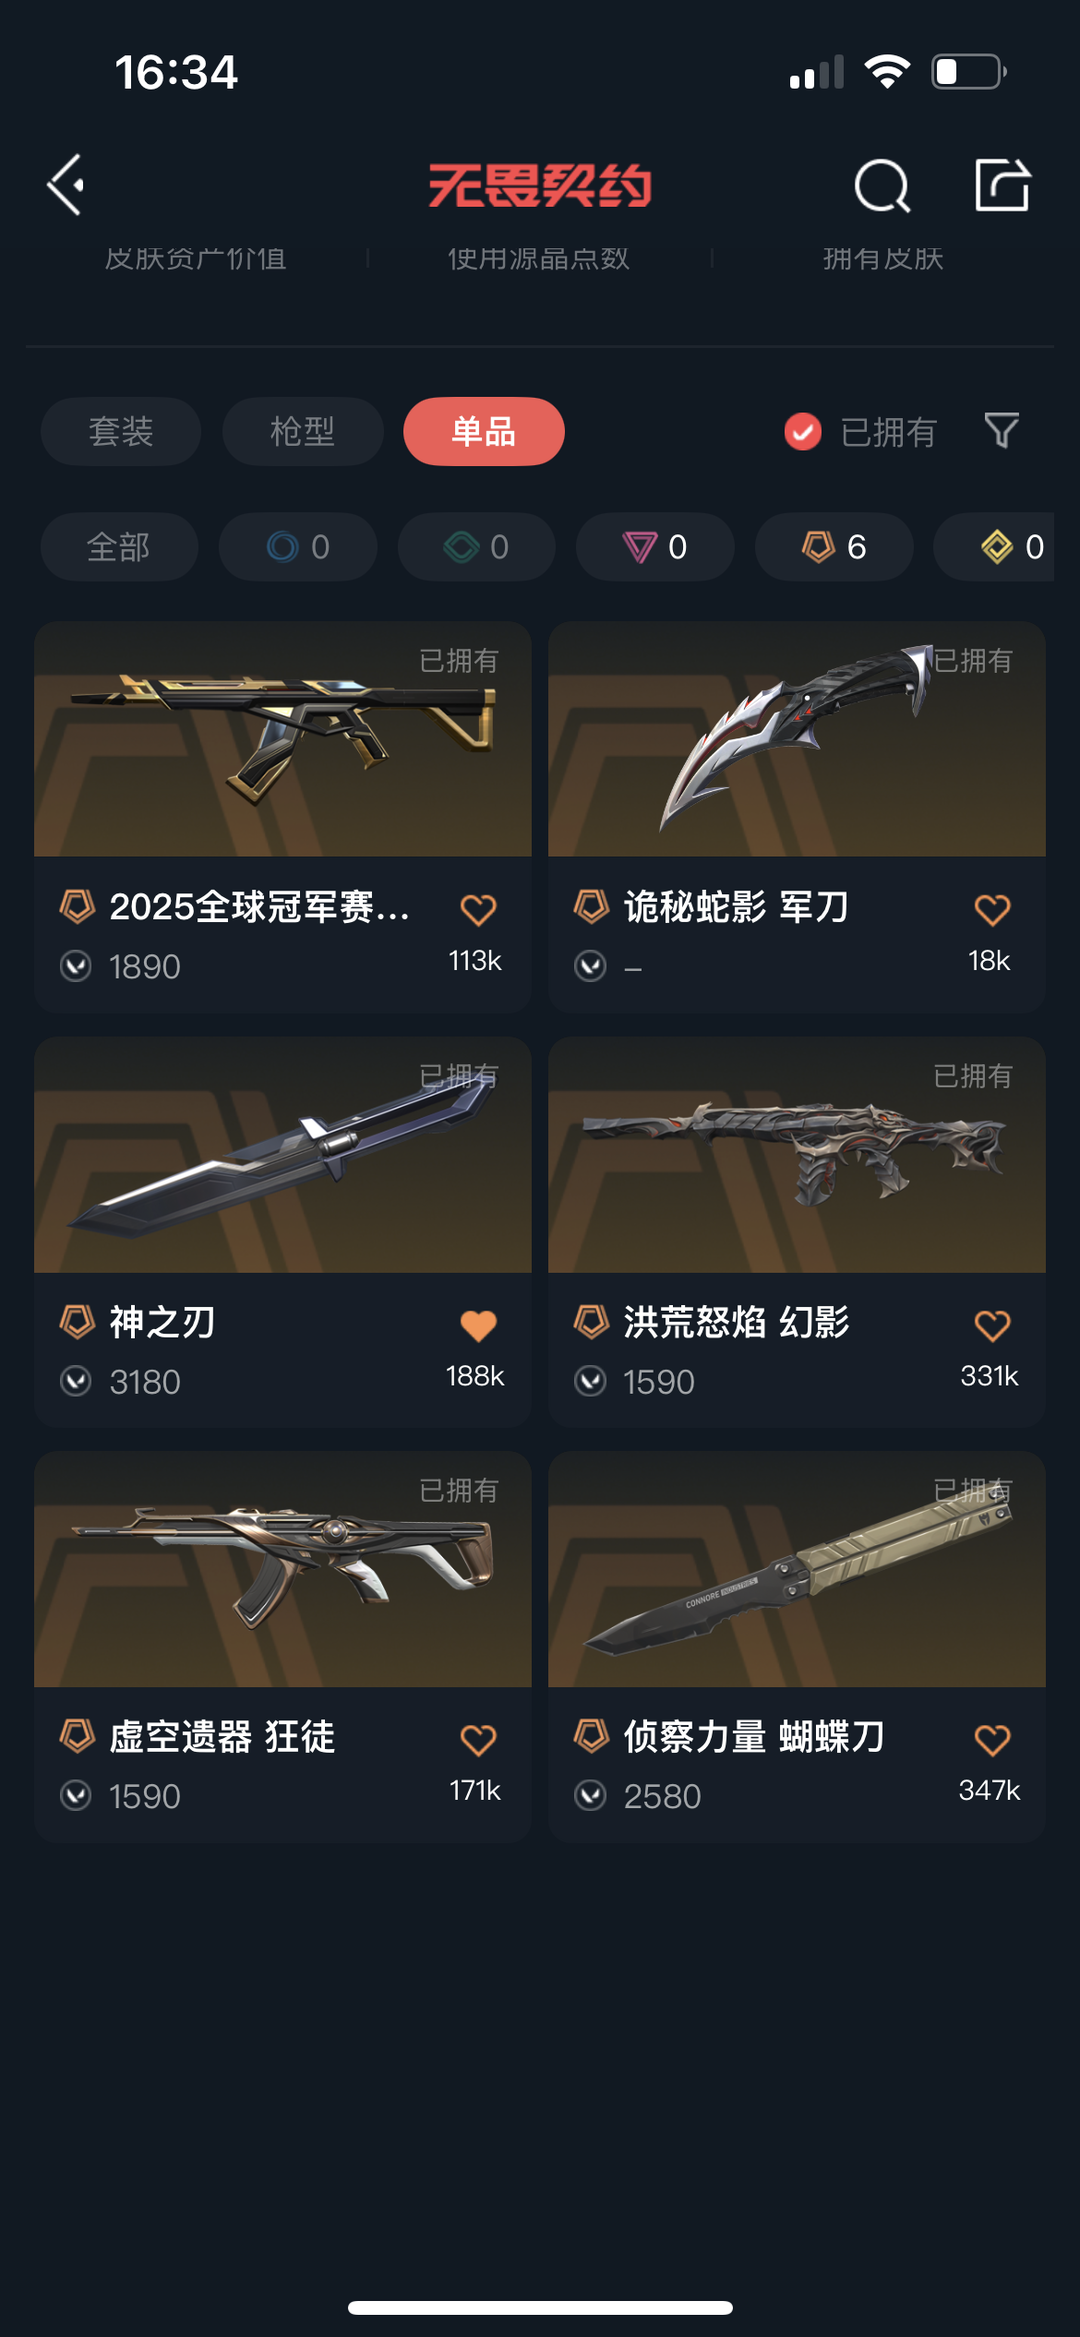Open the 神之刃 knife thumbnail
Image resolution: width=1080 pixels, height=2337 pixels.
283,1155
